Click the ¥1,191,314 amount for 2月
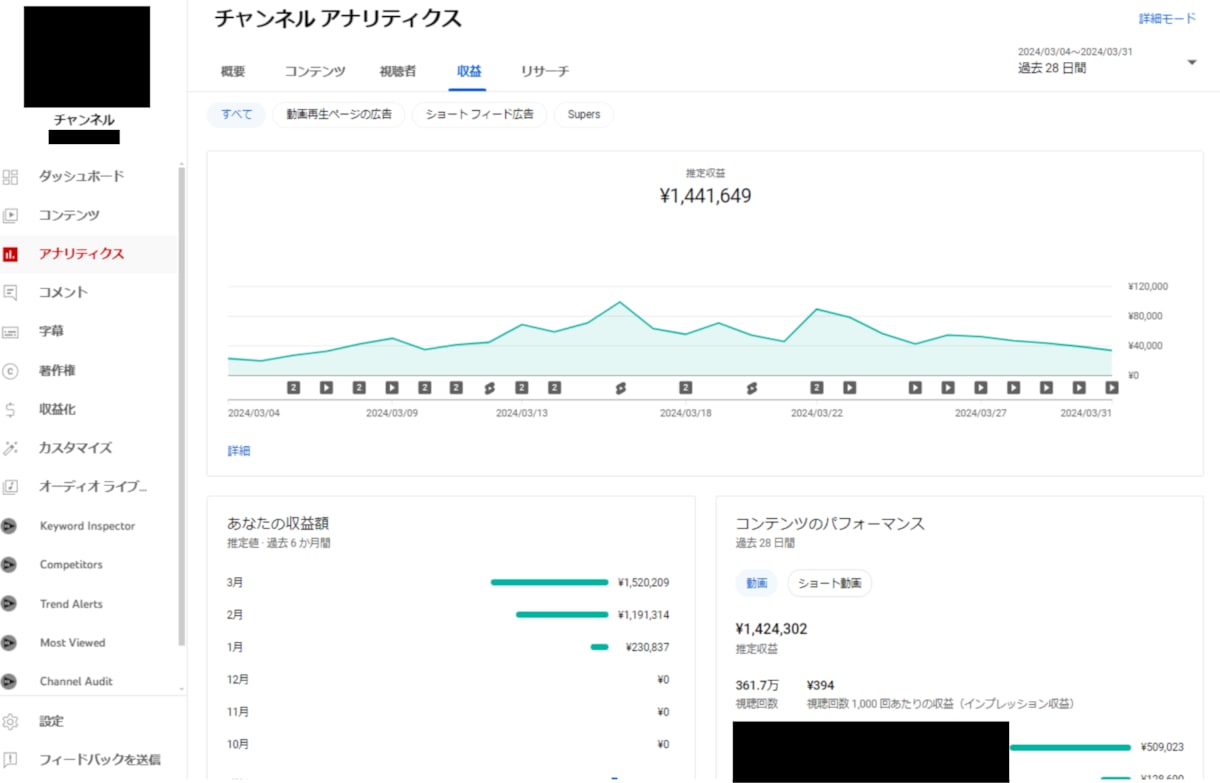1220x783 pixels. [x=644, y=615]
